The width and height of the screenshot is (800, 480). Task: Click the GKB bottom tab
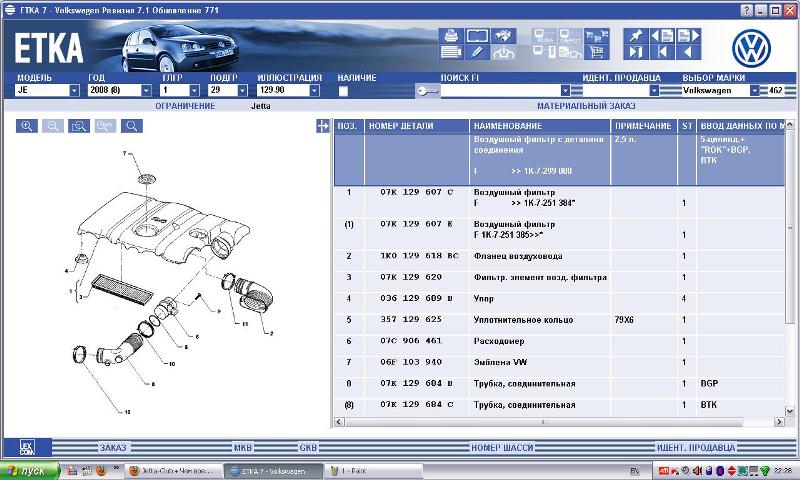coord(308,448)
